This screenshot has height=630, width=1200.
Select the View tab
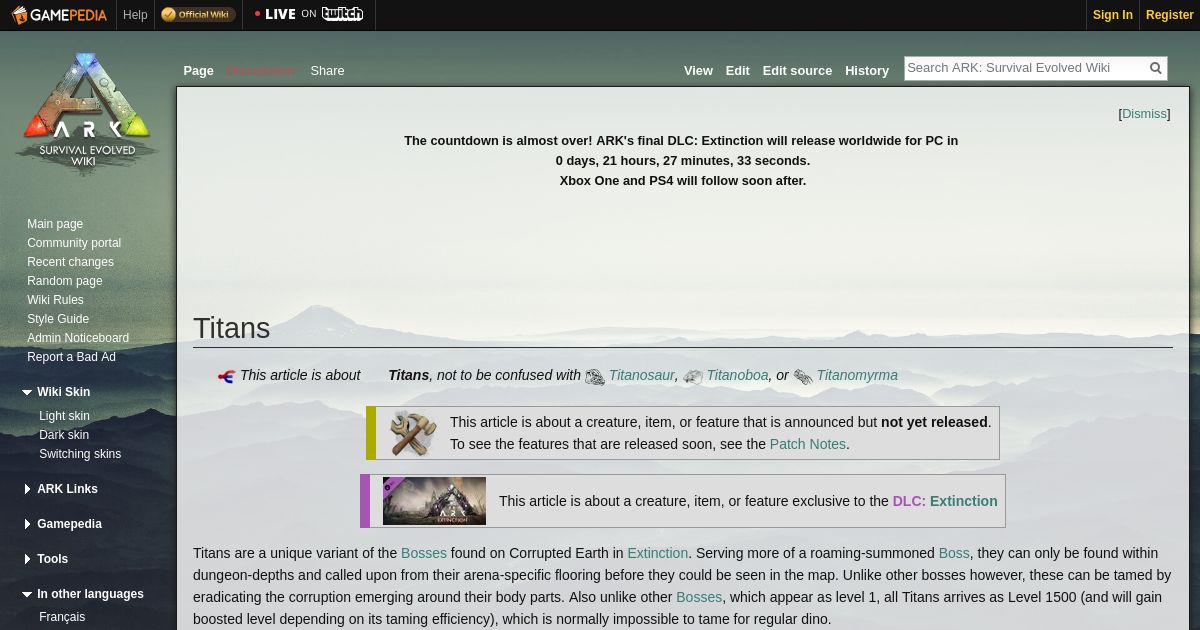tap(698, 71)
